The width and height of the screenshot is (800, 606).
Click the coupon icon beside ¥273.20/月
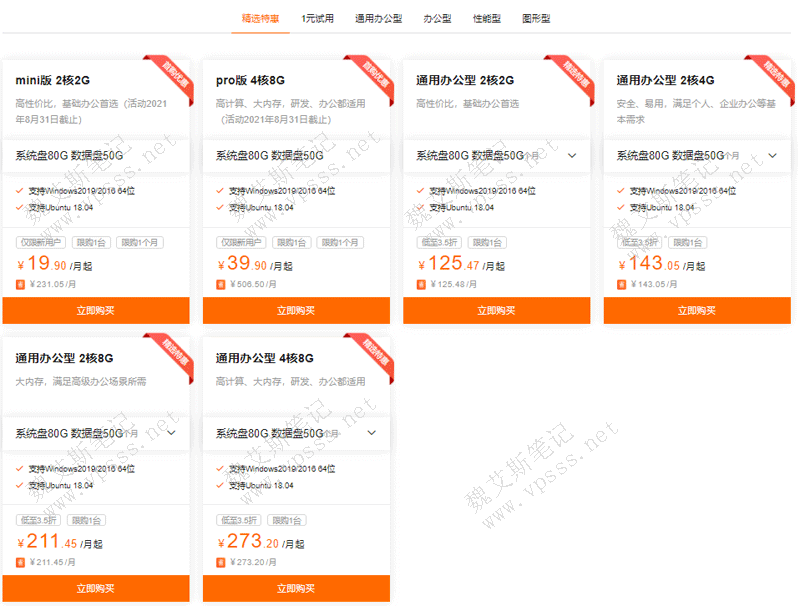coord(221,561)
